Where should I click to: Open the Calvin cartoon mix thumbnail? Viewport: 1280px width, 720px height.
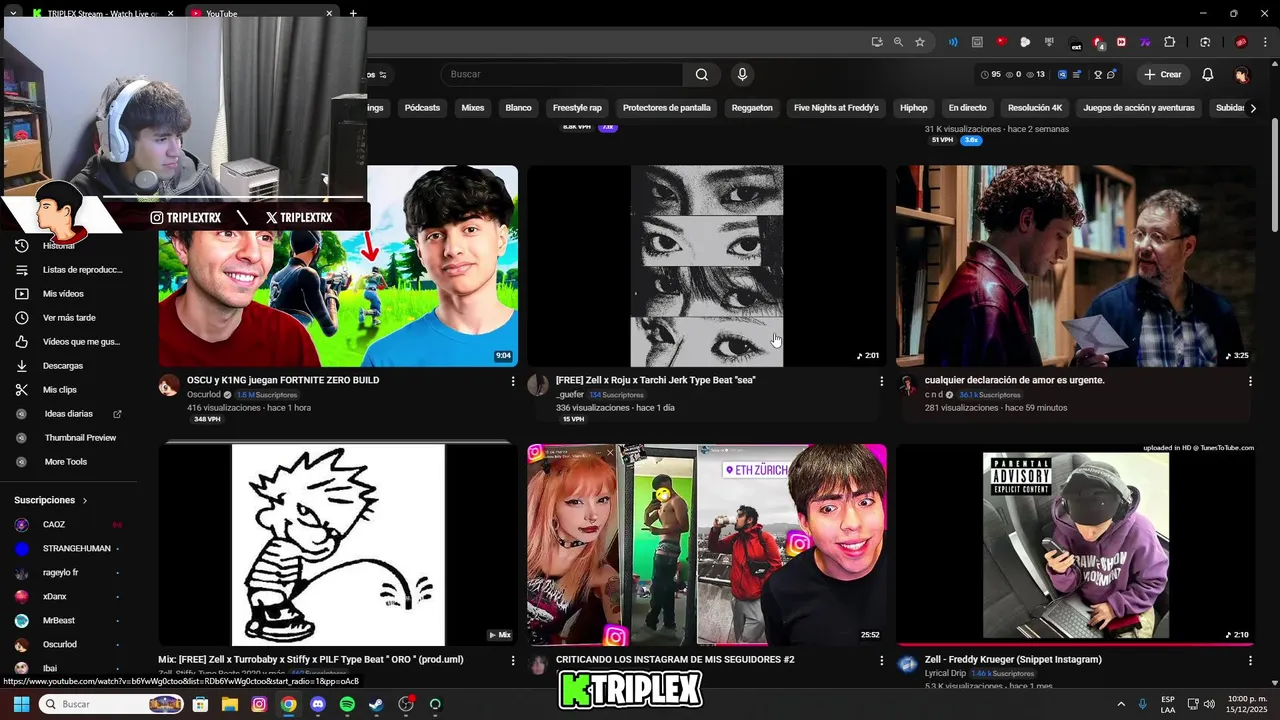coord(338,545)
